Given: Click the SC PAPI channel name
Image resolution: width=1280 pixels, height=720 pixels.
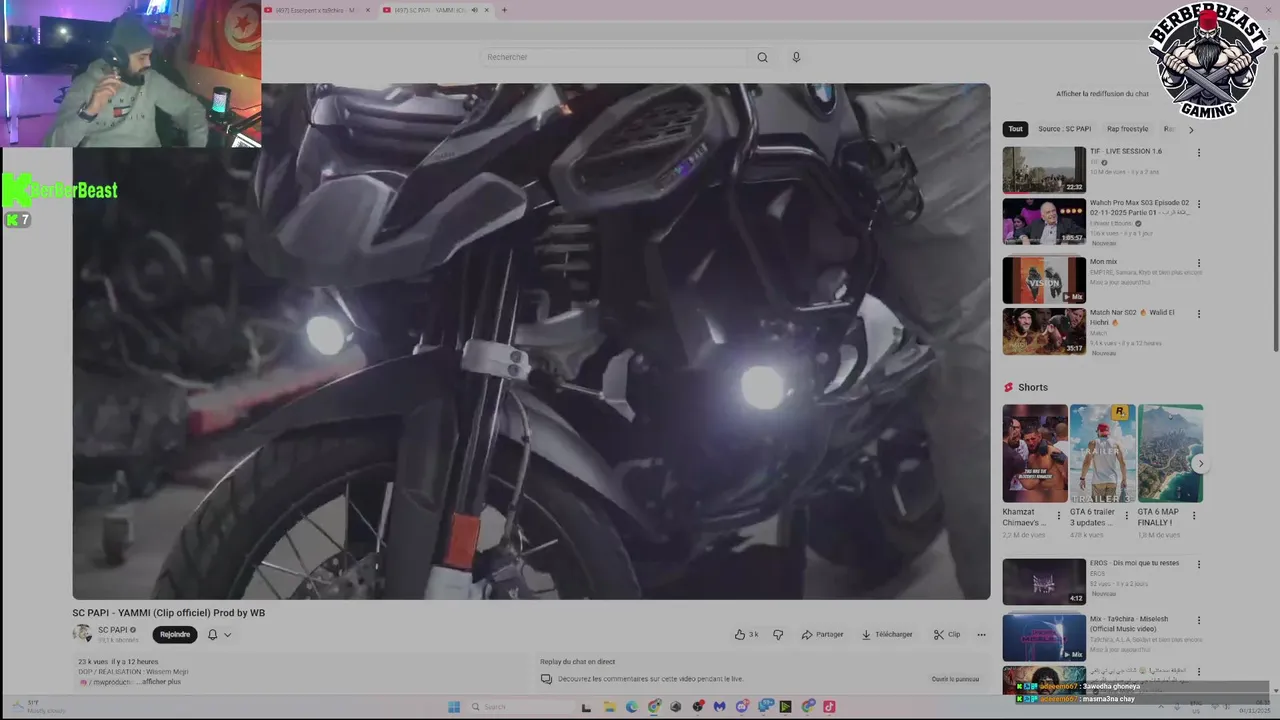Looking at the screenshot, I should click(112, 630).
